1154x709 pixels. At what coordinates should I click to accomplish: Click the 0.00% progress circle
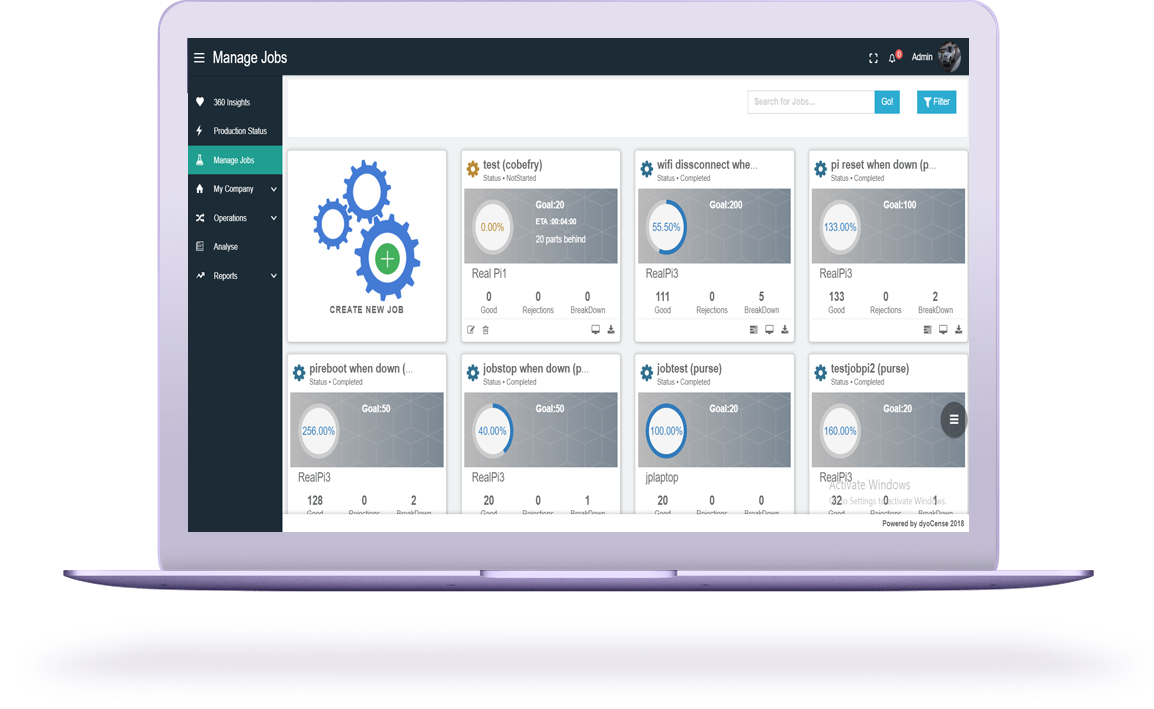pyautogui.click(x=492, y=227)
